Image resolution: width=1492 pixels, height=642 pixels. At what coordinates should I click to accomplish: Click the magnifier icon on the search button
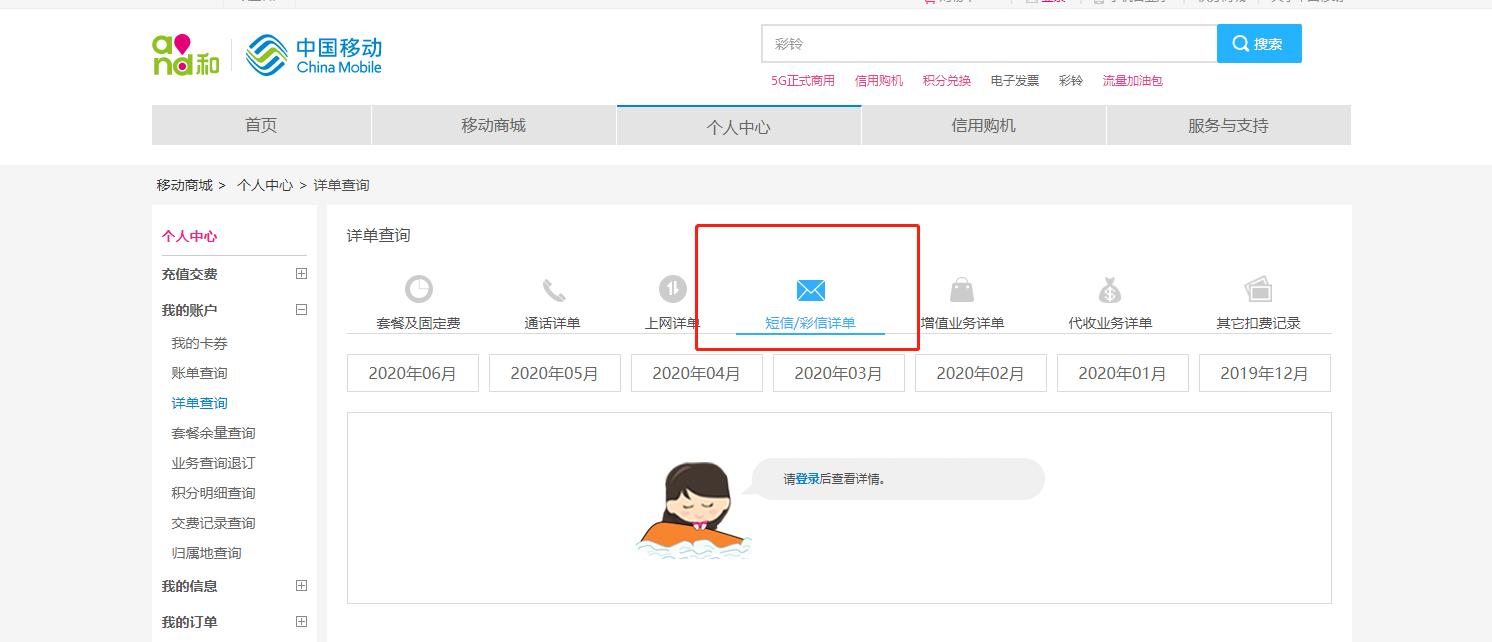coord(1240,44)
